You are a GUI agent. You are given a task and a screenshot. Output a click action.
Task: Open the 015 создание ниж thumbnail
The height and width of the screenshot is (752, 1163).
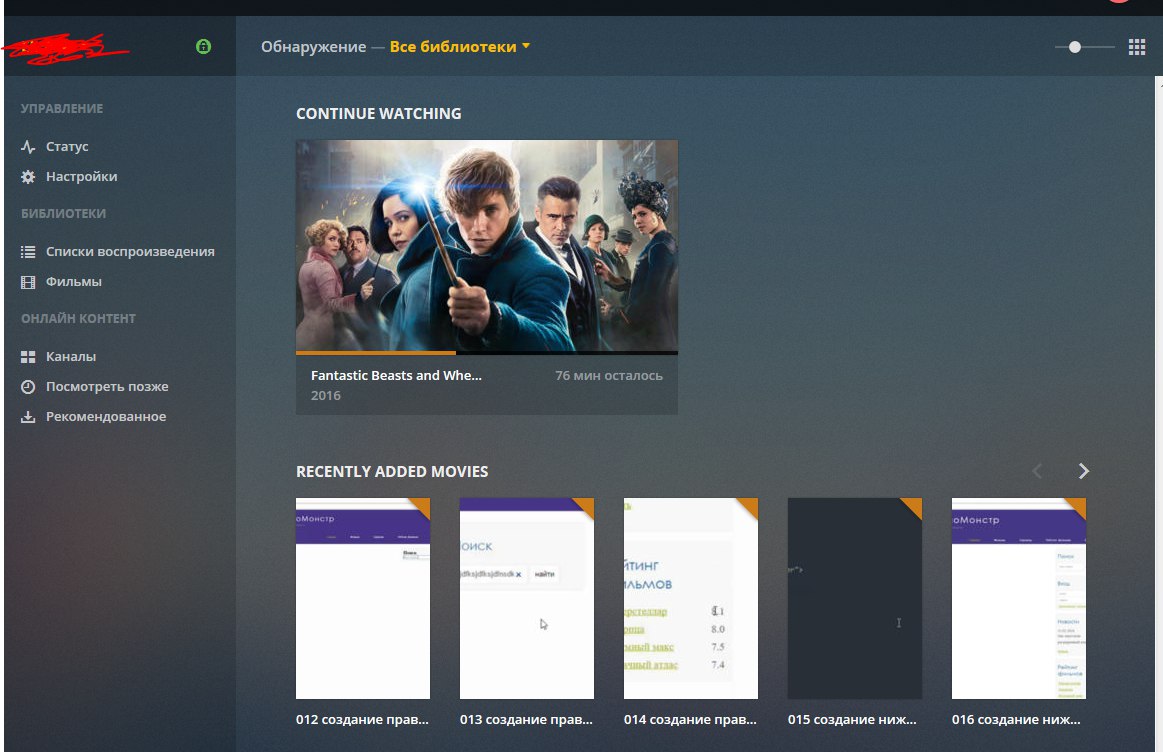[x=854, y=598]
